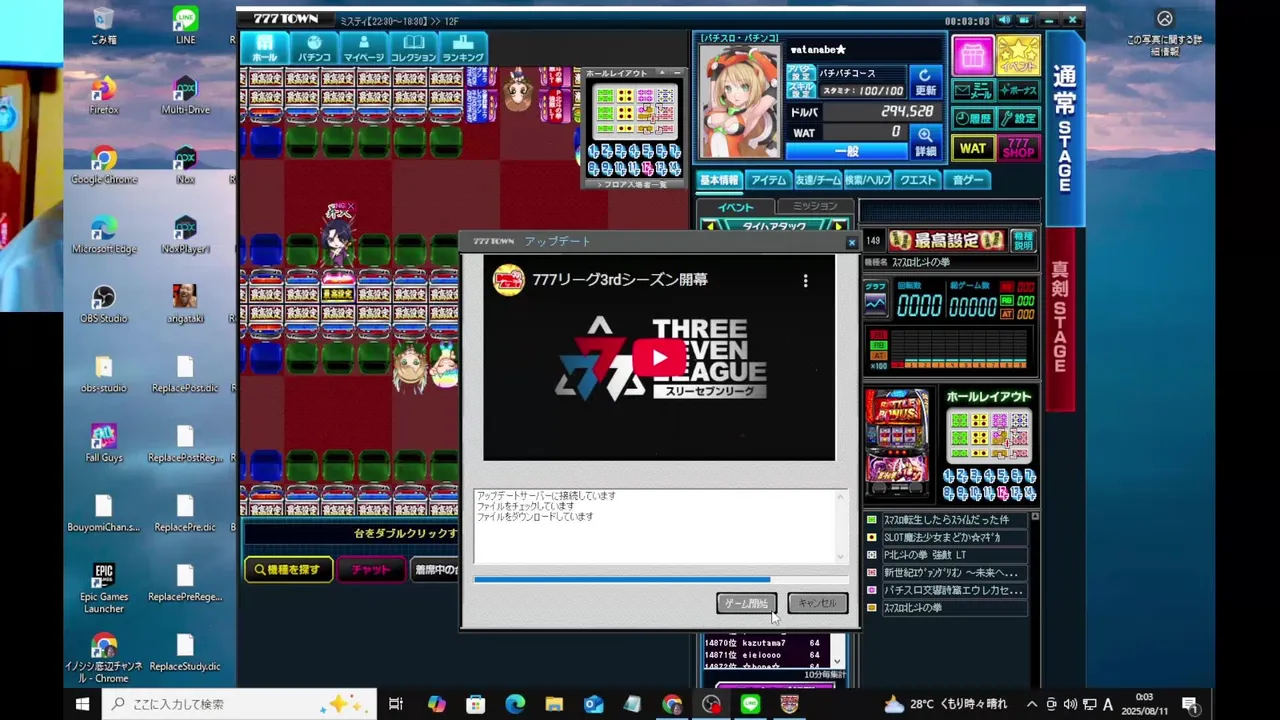Screen dimensions: 1280x720
Task: Refresh status with 更新 button
Action: pyautogui.click(x=925, y=81)
